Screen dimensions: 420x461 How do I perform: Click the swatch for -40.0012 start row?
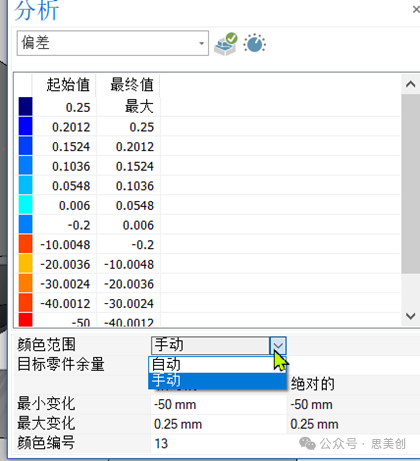[x=25, y=303]
